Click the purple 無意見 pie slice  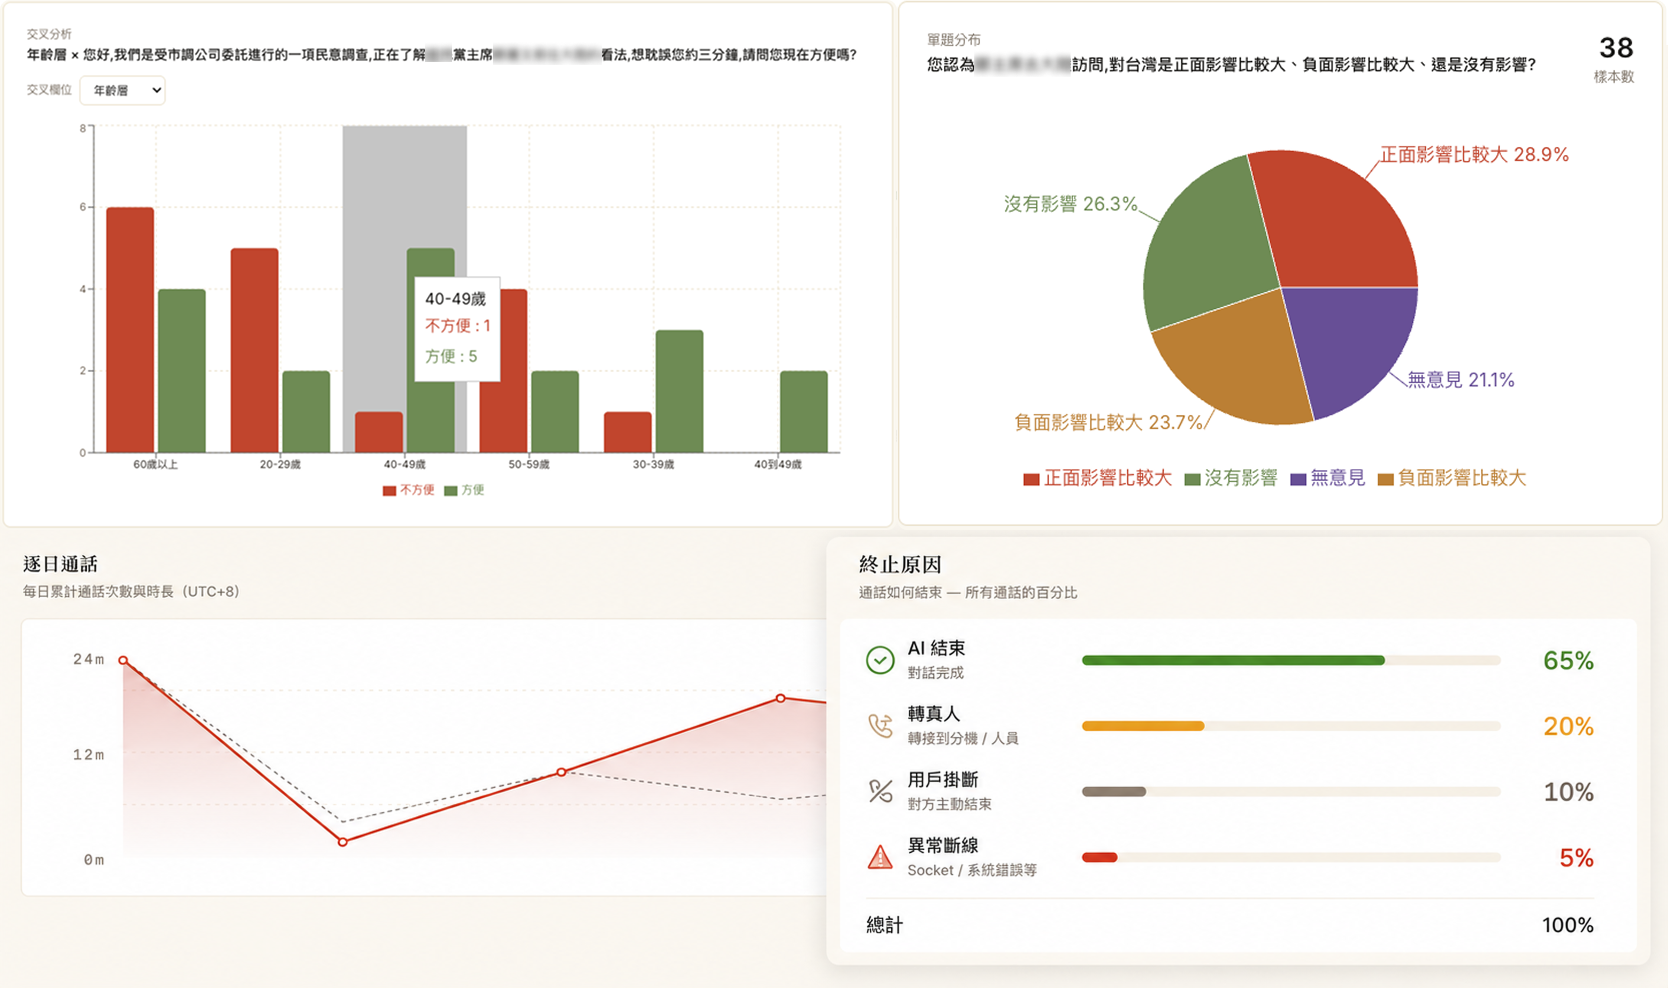coord(1350,345)
